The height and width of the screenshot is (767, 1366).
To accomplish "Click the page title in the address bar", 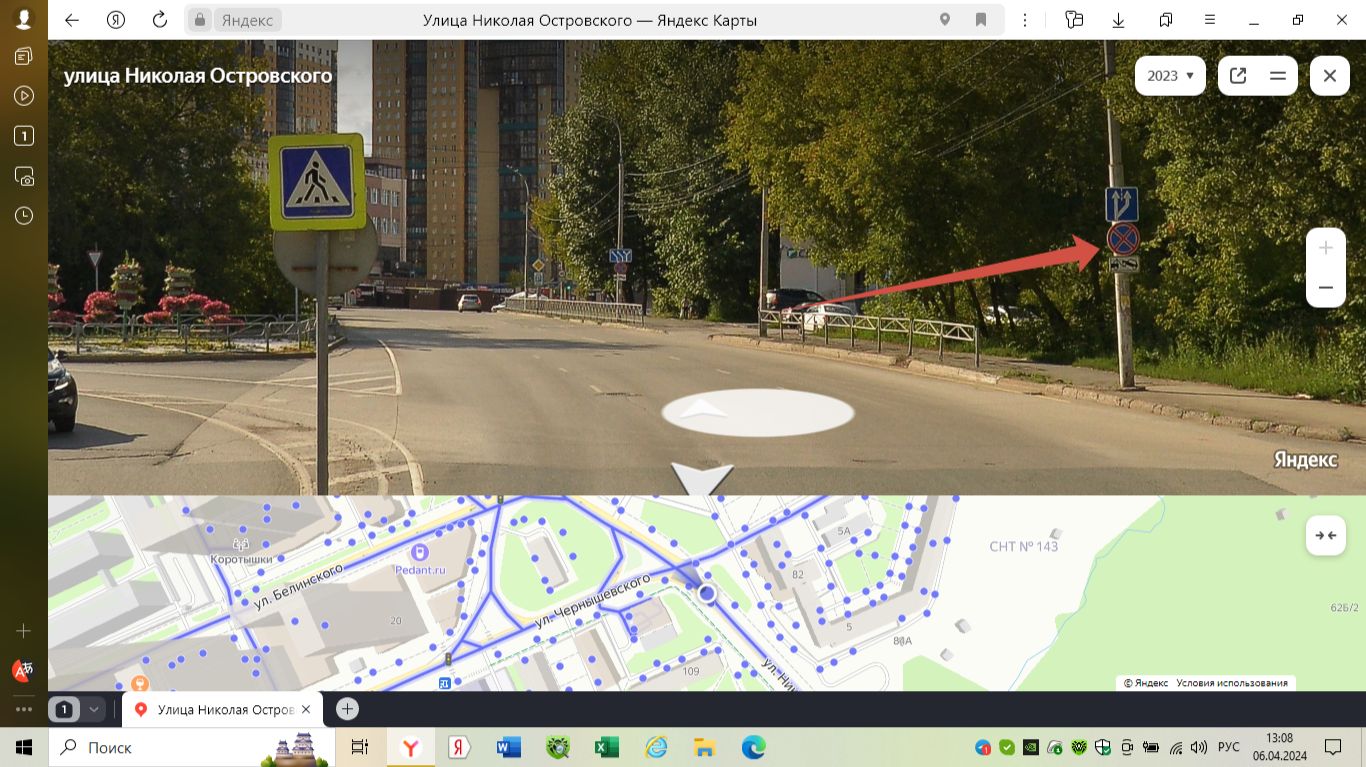I will pyautogui.click(x=590, y=20).
